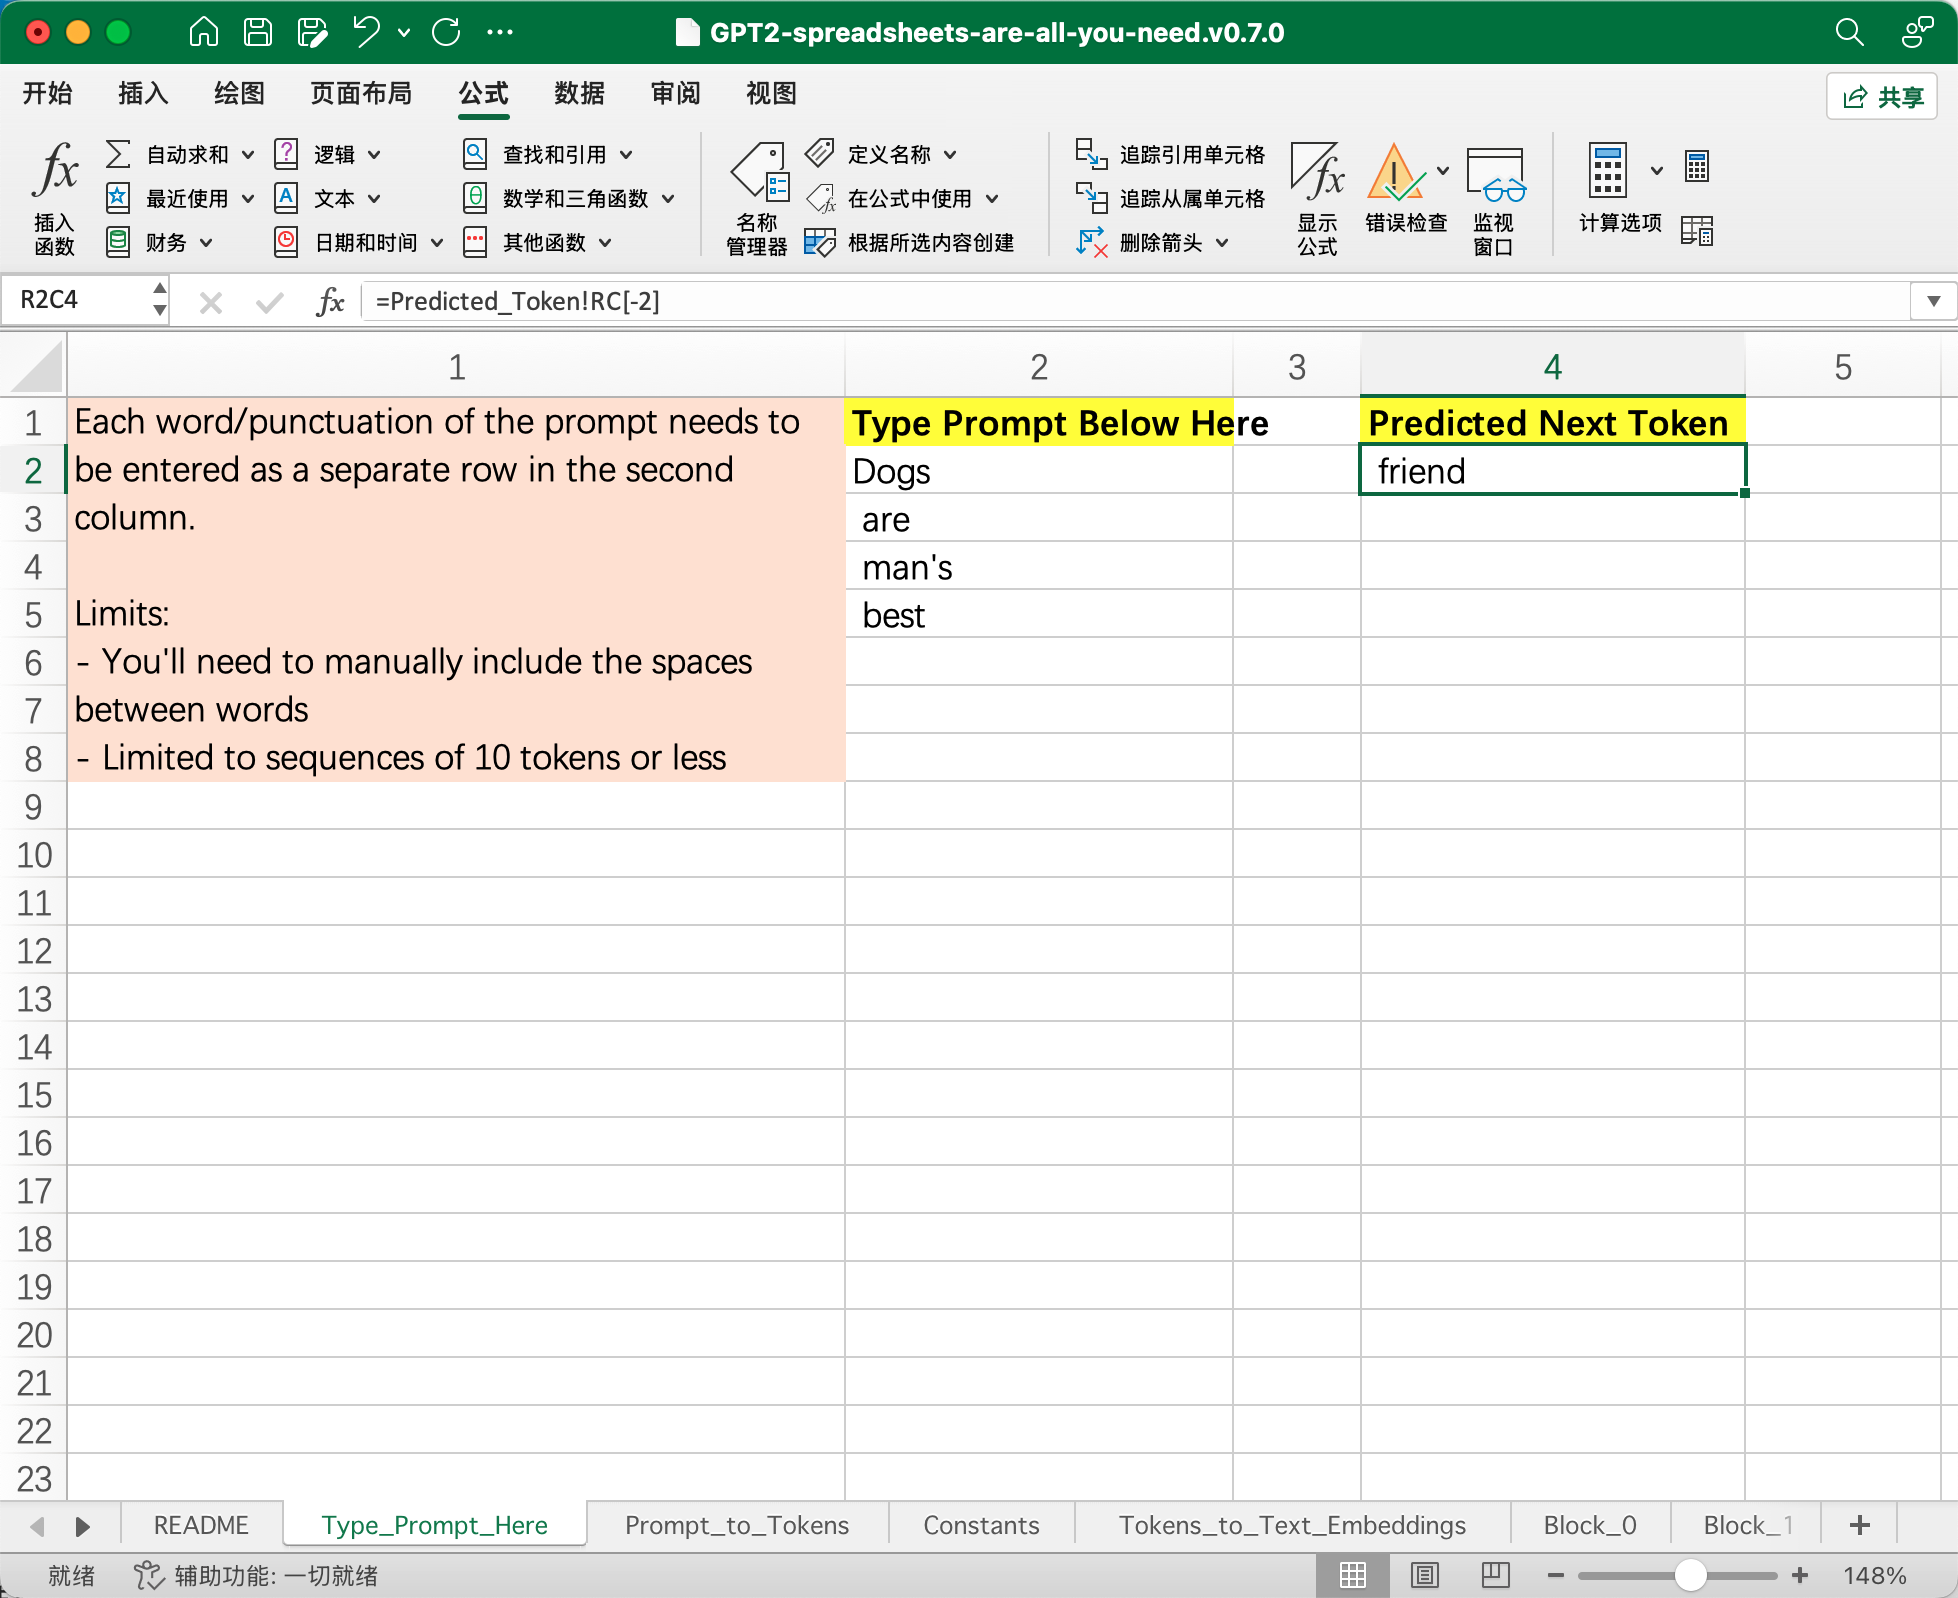1958x1598 pixels.
Task: Switch to Page Break Preview view
Action: pyautogui.click(x=1495, y=1576)
